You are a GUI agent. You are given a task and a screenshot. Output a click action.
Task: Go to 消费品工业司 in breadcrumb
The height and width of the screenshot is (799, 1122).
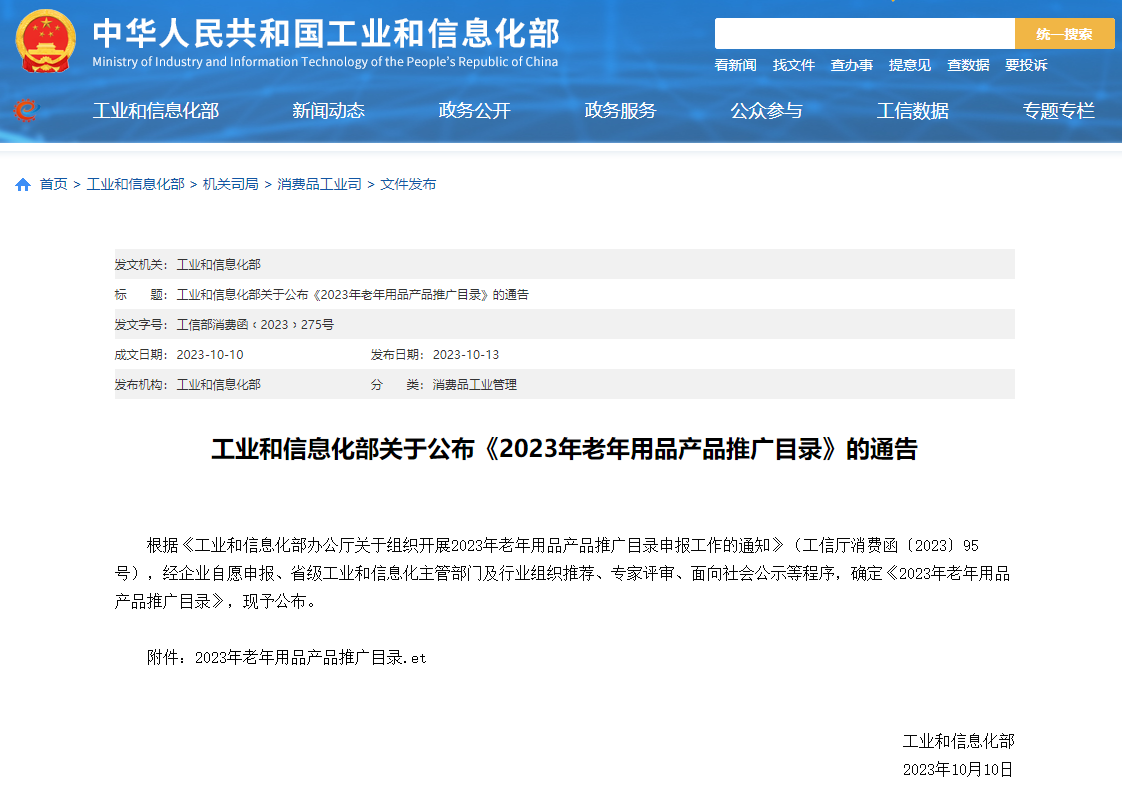[319, 185]
